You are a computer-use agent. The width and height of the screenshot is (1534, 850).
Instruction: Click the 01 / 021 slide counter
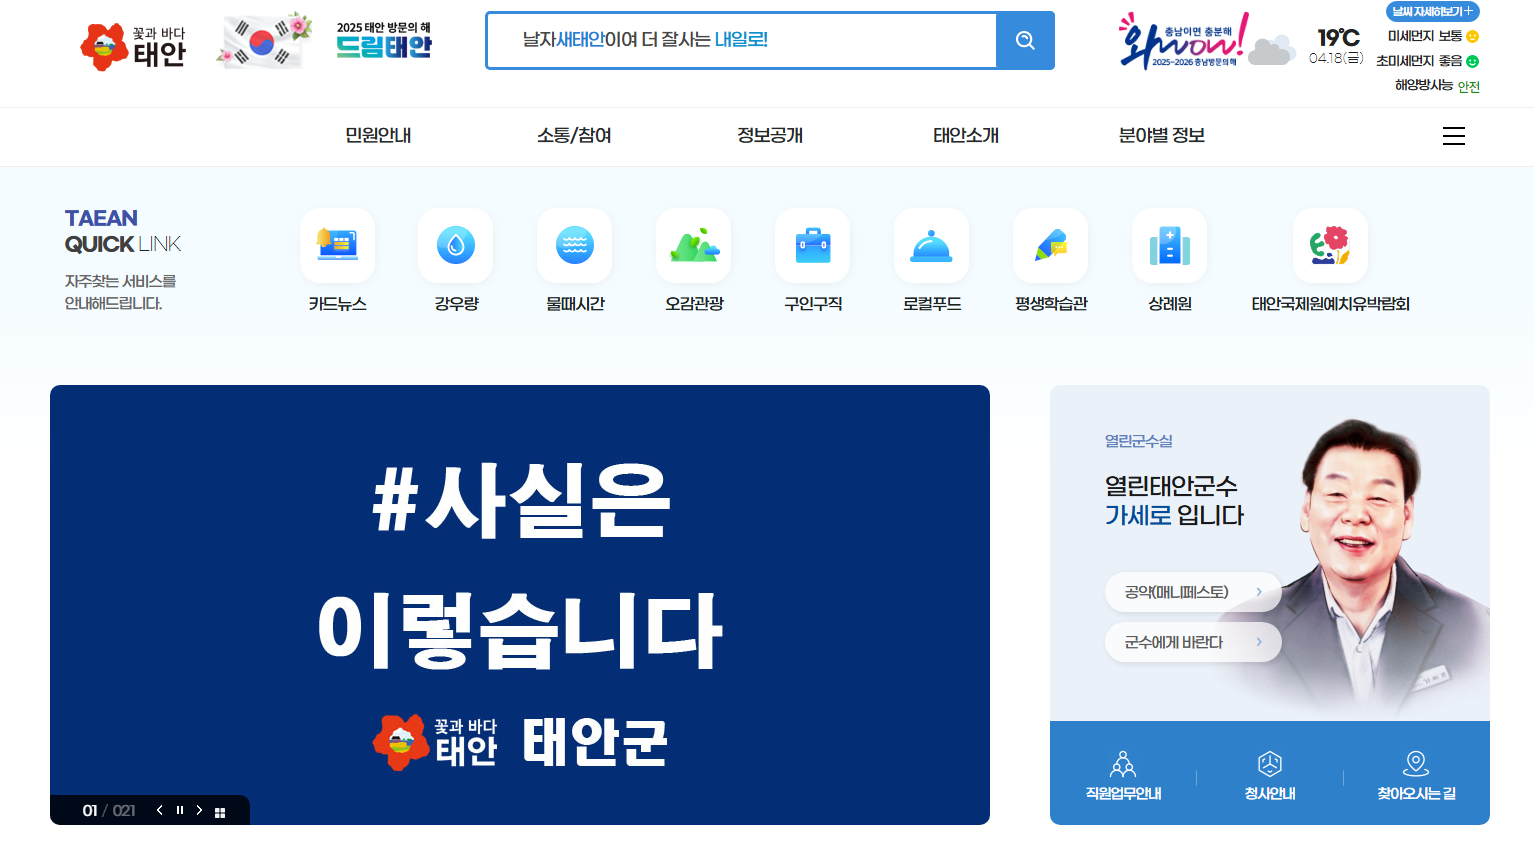click(x=109, y=810)
